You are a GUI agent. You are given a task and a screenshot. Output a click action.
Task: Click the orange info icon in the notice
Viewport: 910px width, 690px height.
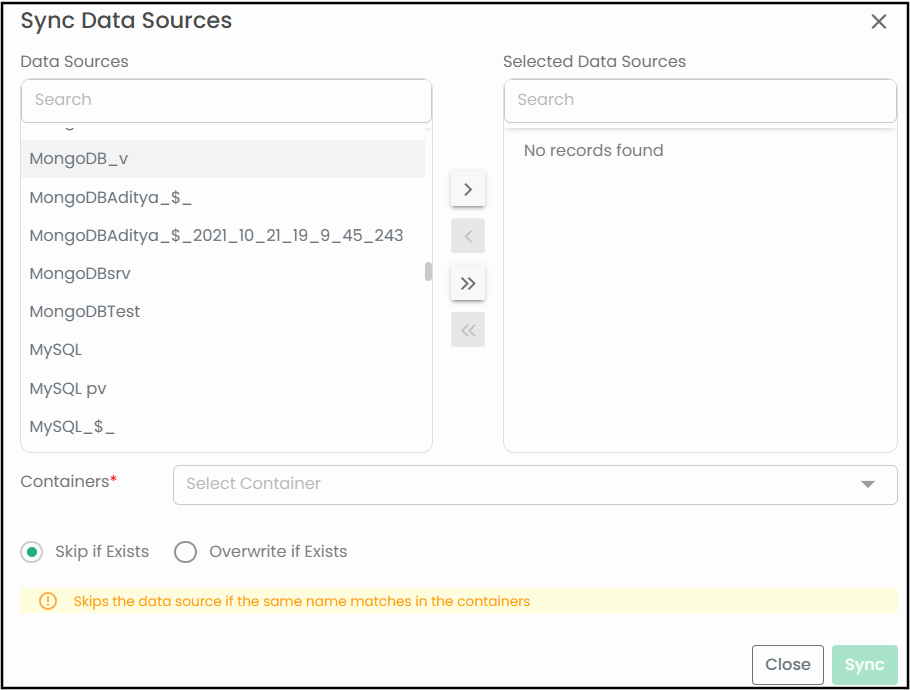(x=48, y=601)
